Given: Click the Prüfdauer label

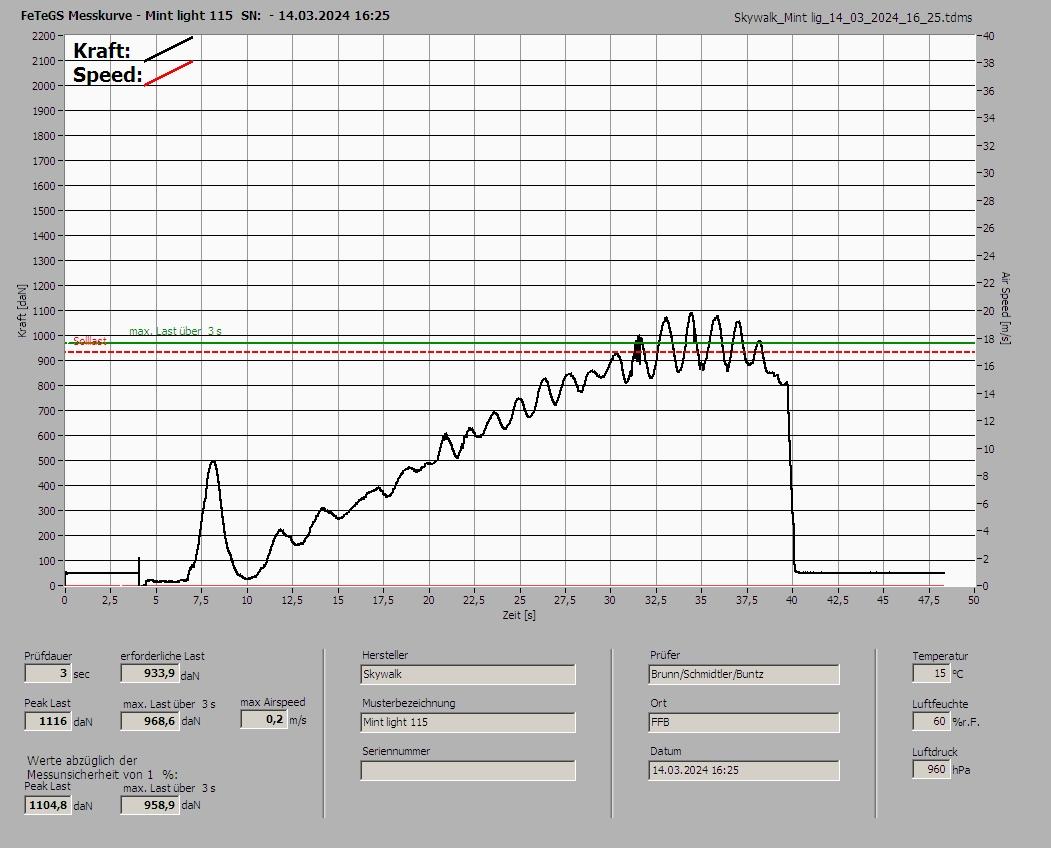Looking at the screenshot, I should tap(48, 656).
